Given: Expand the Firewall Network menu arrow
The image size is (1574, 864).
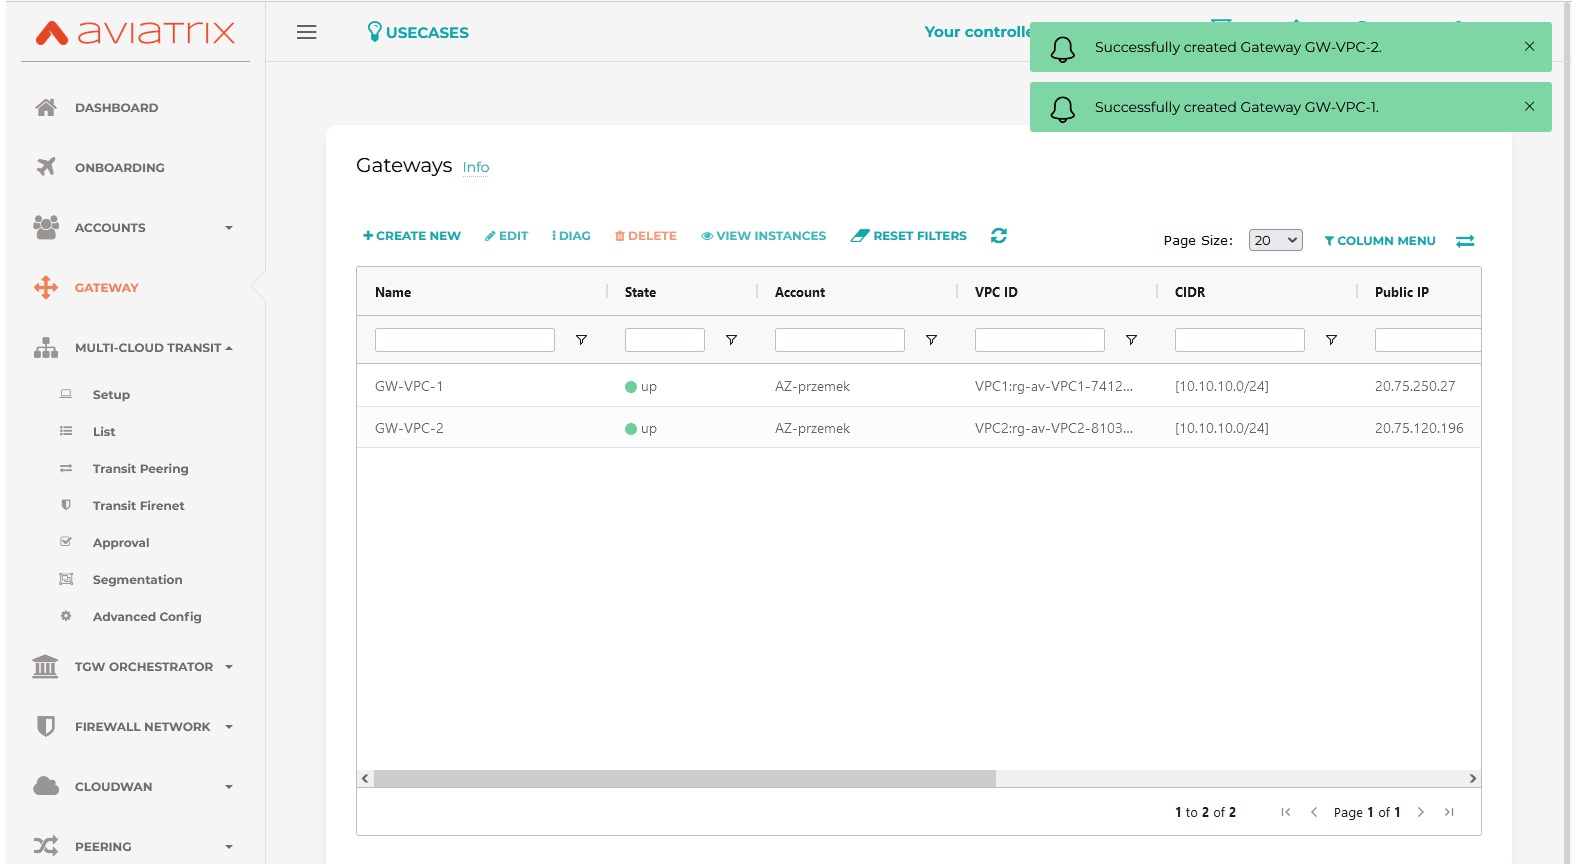Looking at the screenshot, I should (229, 727).
